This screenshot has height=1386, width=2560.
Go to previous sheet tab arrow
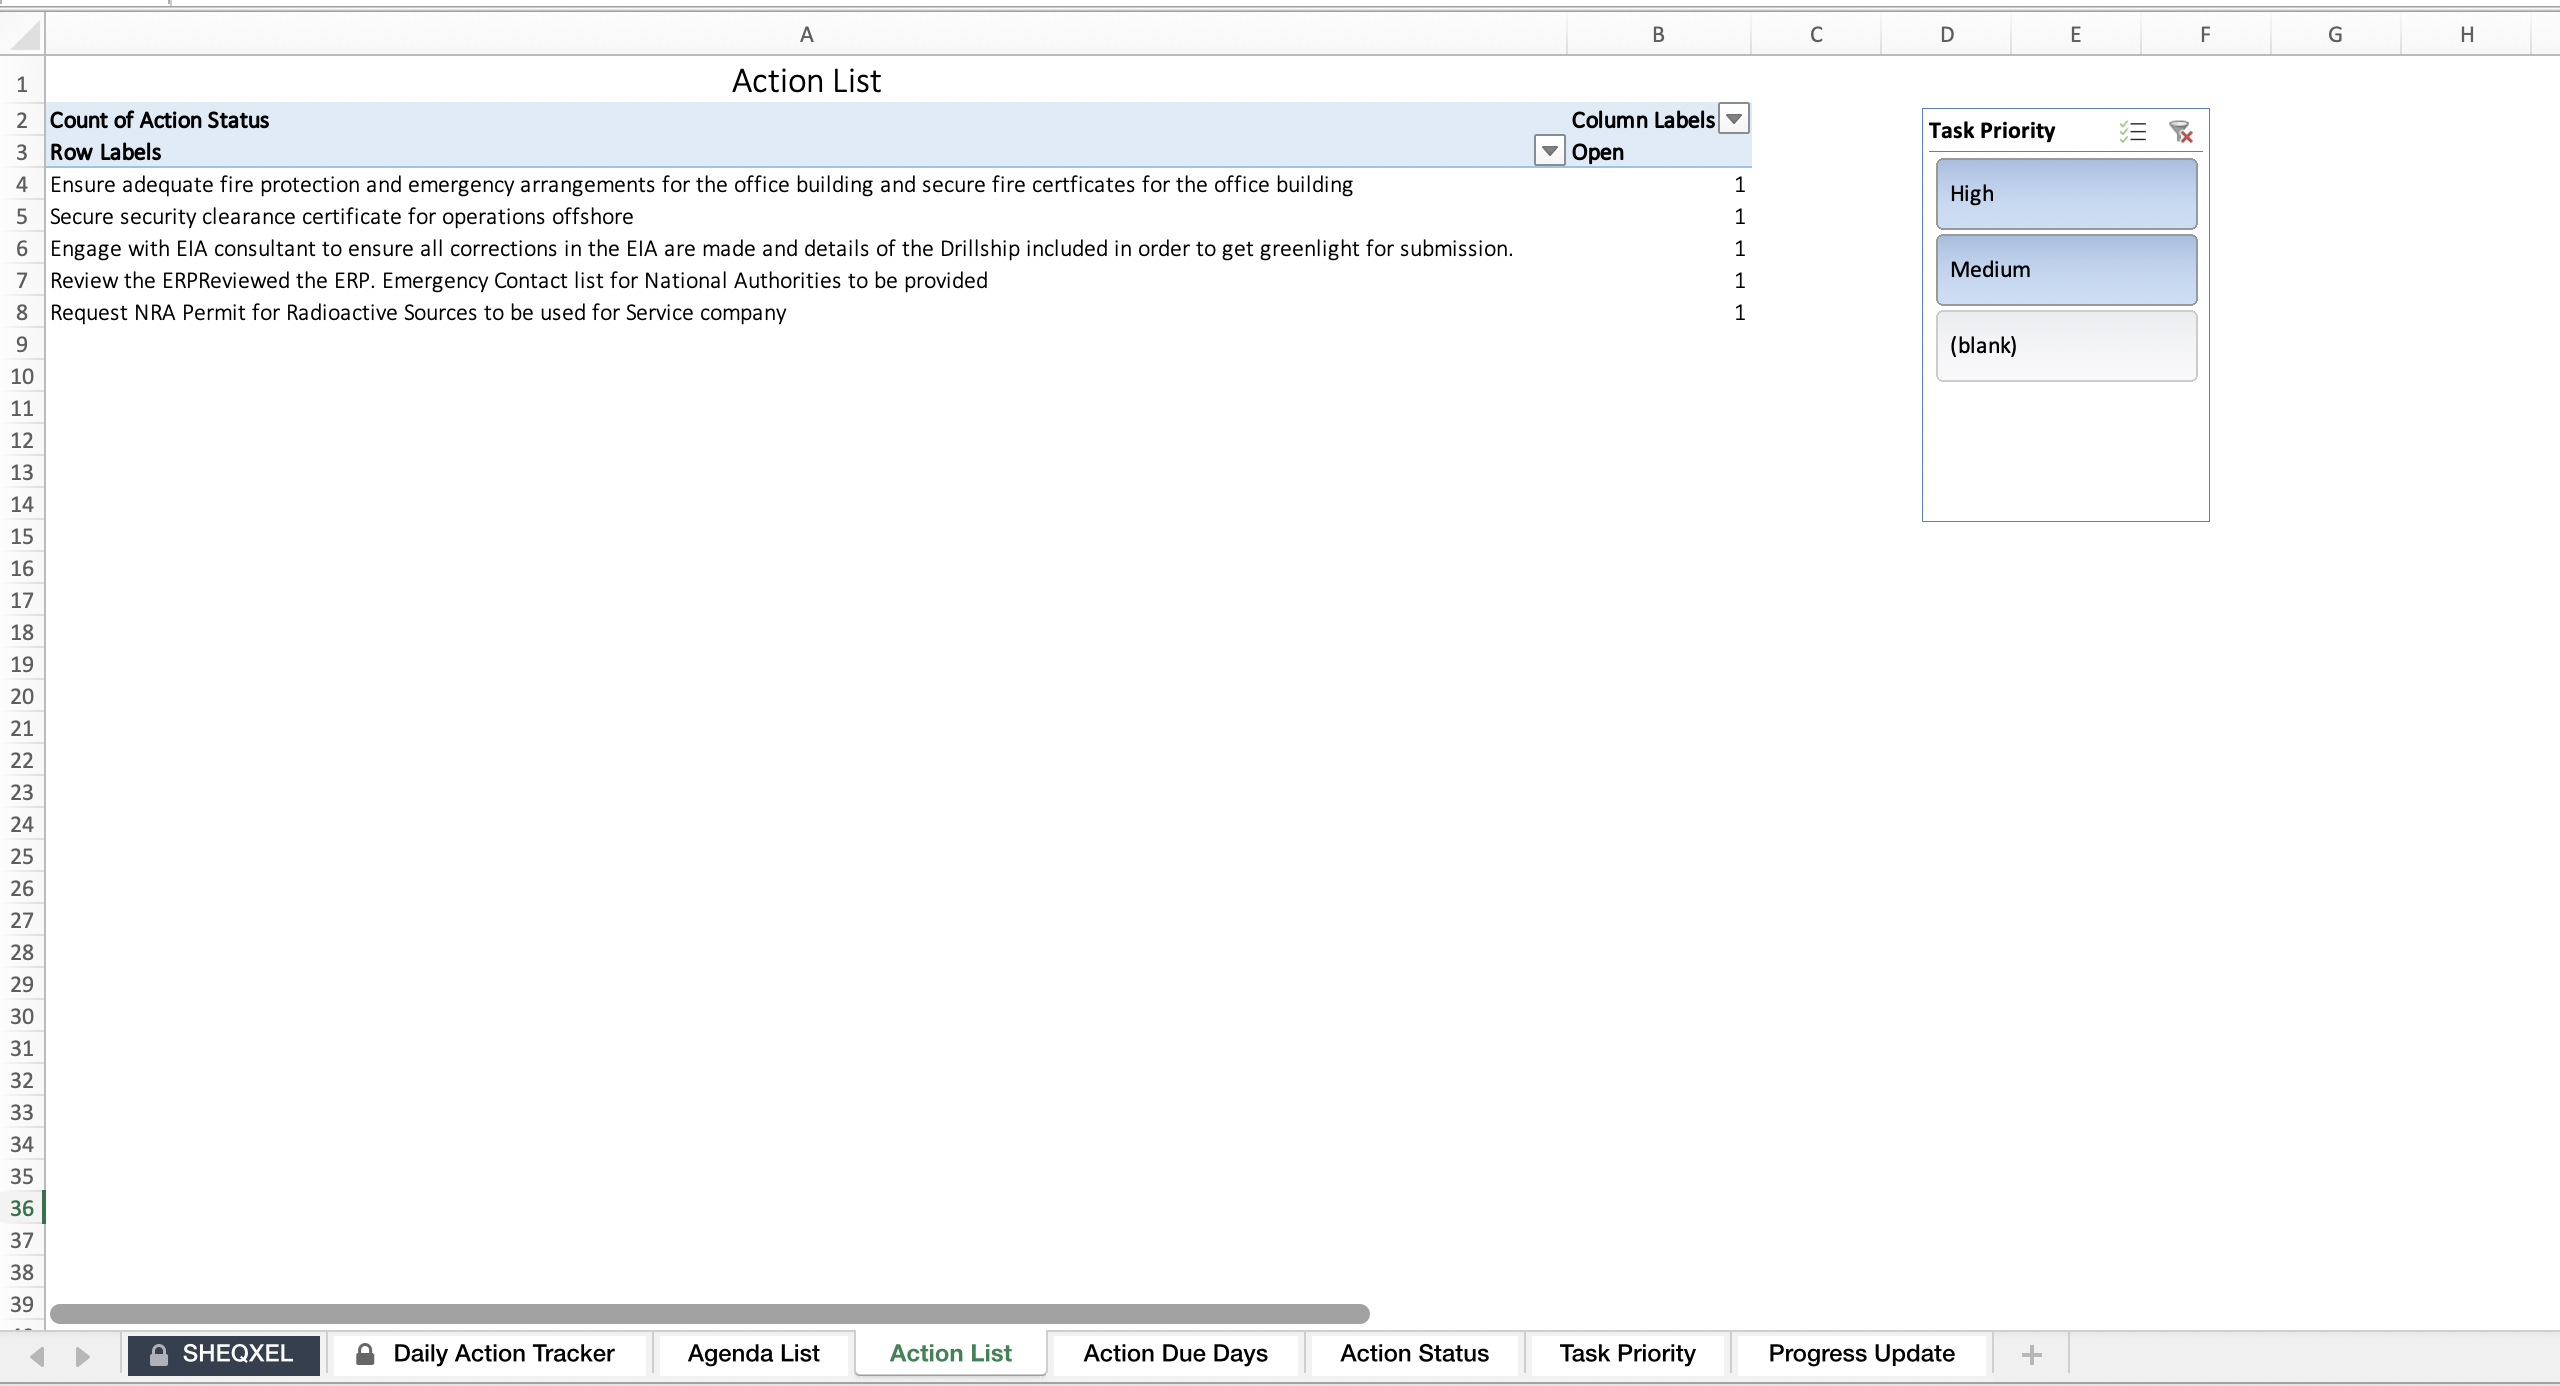[x=38, y=1356]
